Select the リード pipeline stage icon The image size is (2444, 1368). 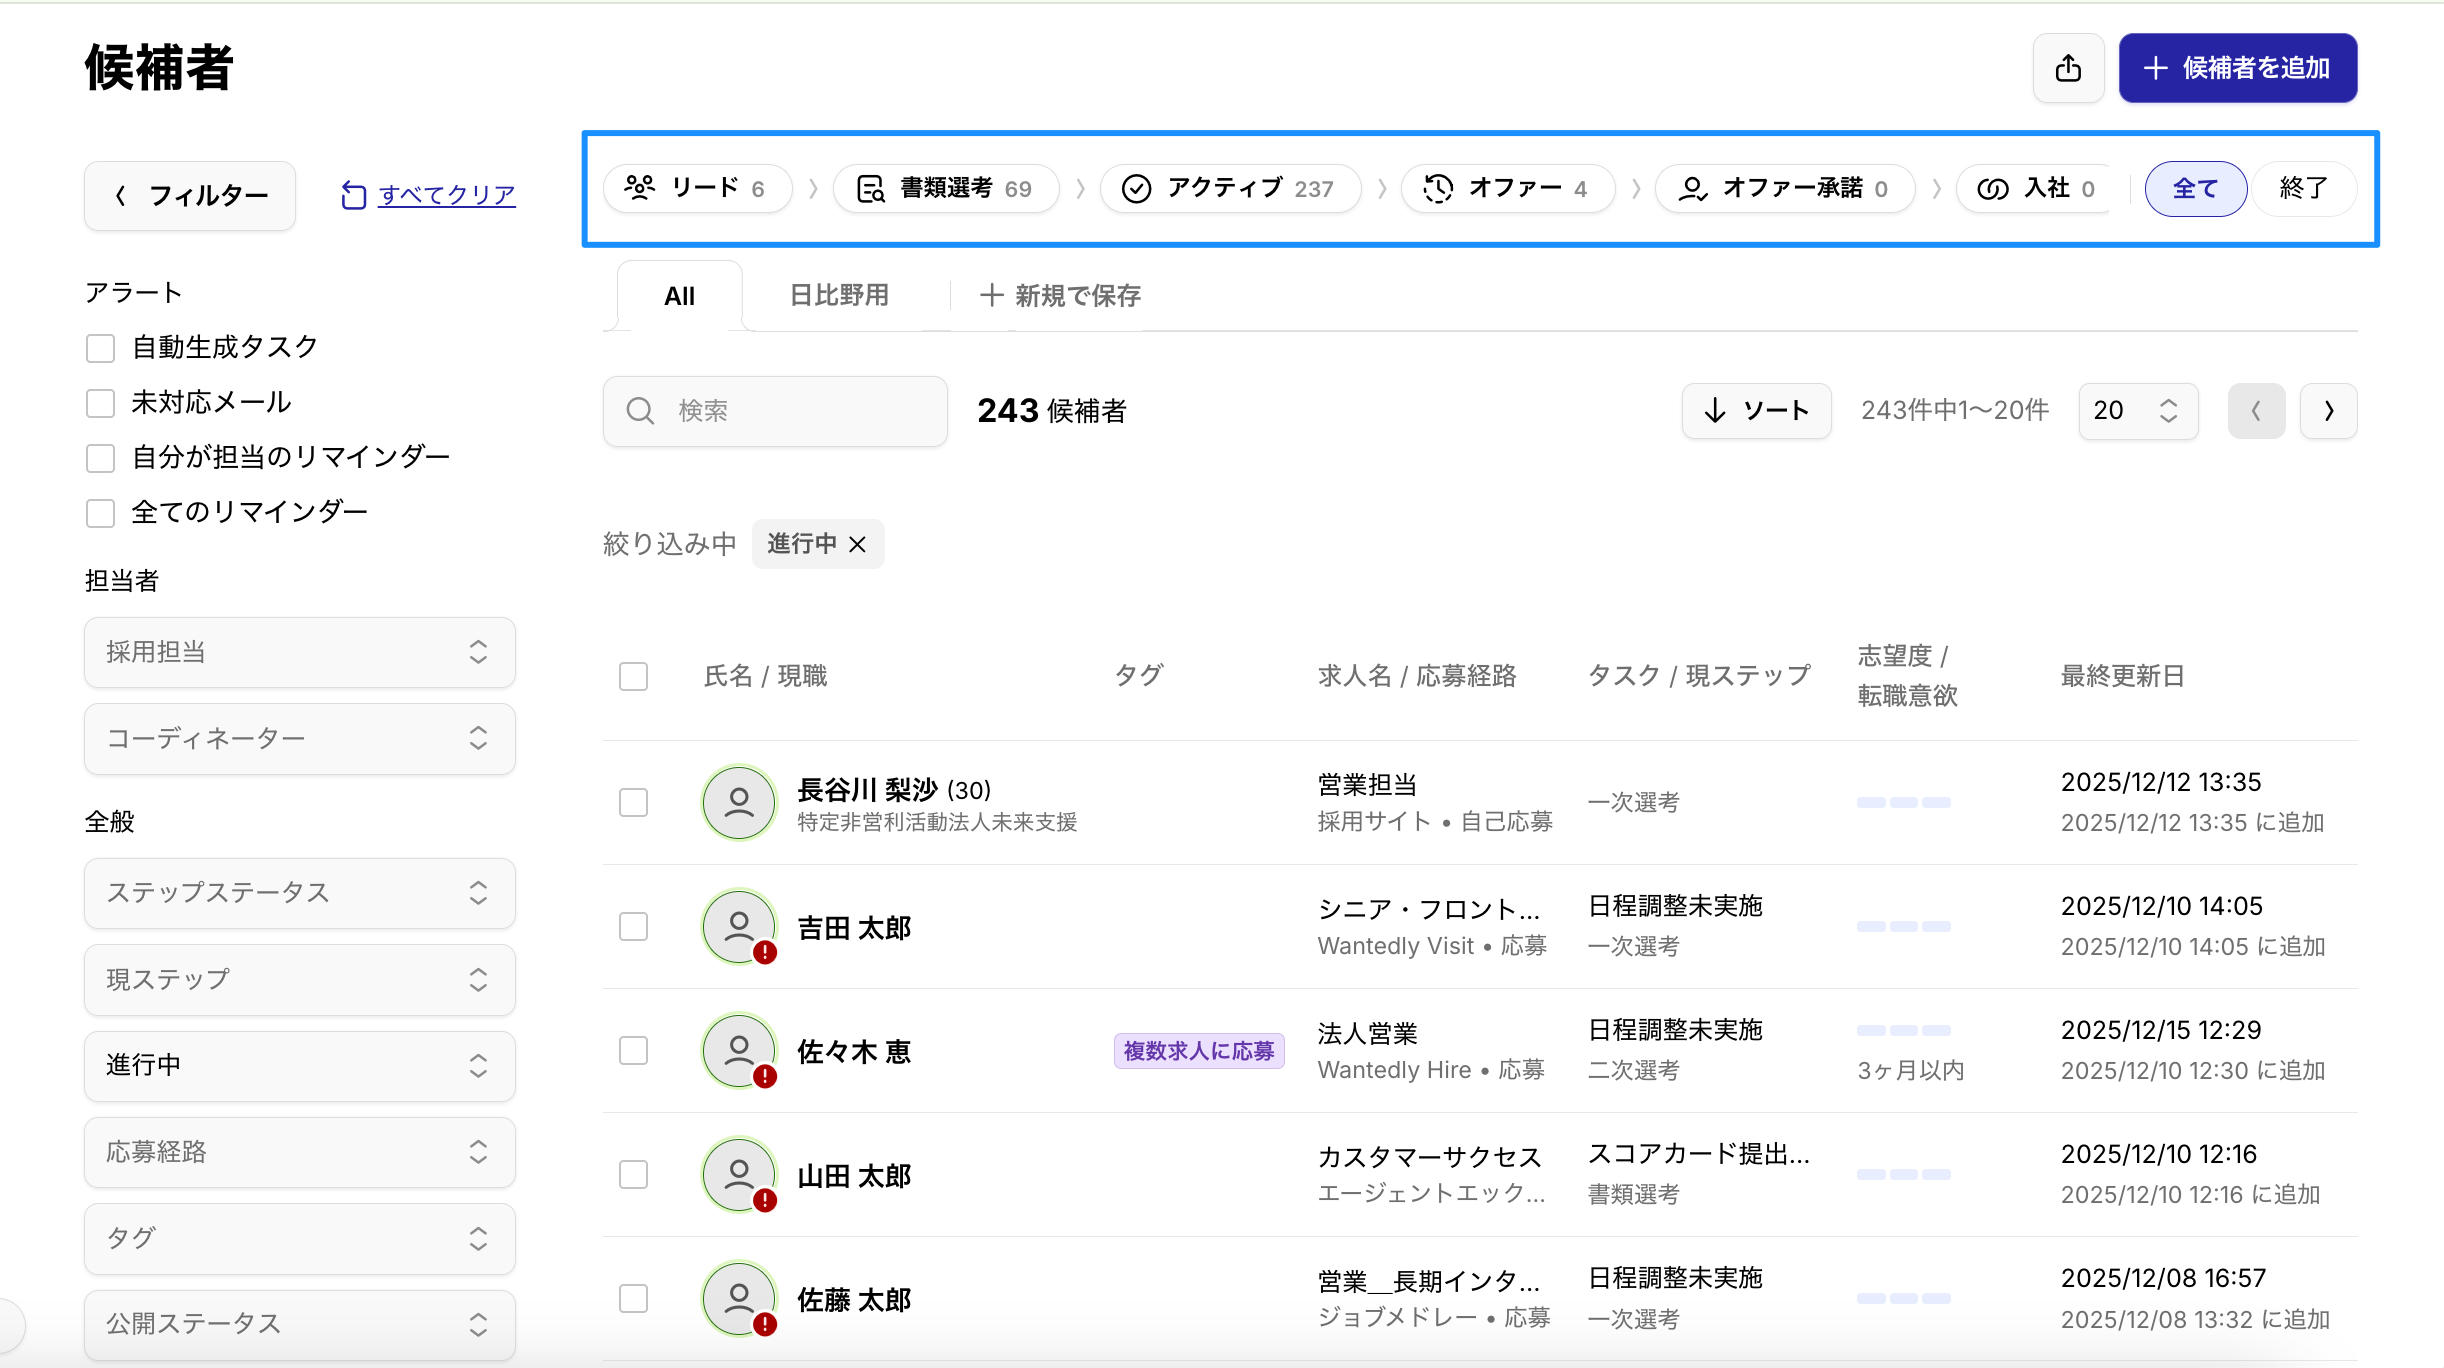pyautogui.click(x=640, y=188)
